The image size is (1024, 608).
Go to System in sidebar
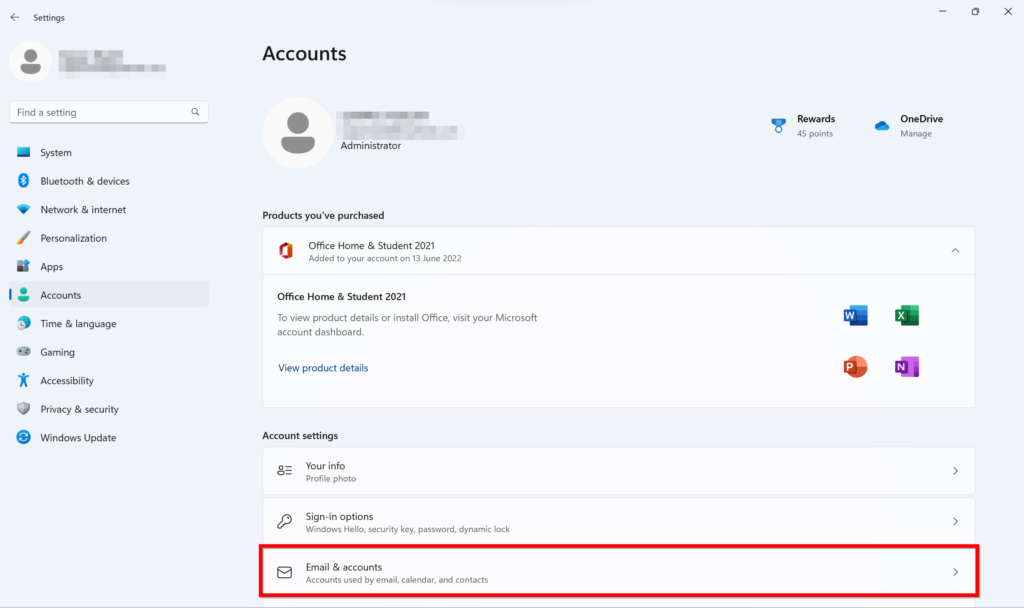[x=56, y=153]
